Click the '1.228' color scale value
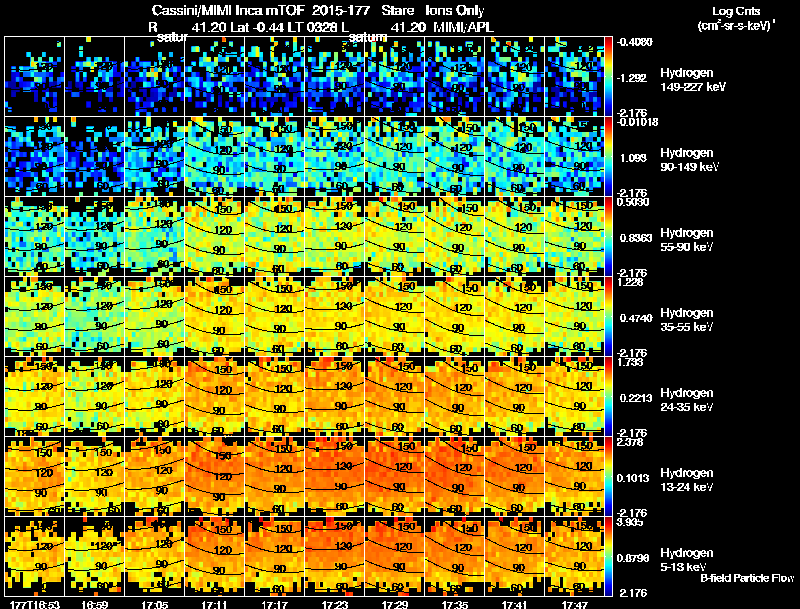 (x=630, y=282)
